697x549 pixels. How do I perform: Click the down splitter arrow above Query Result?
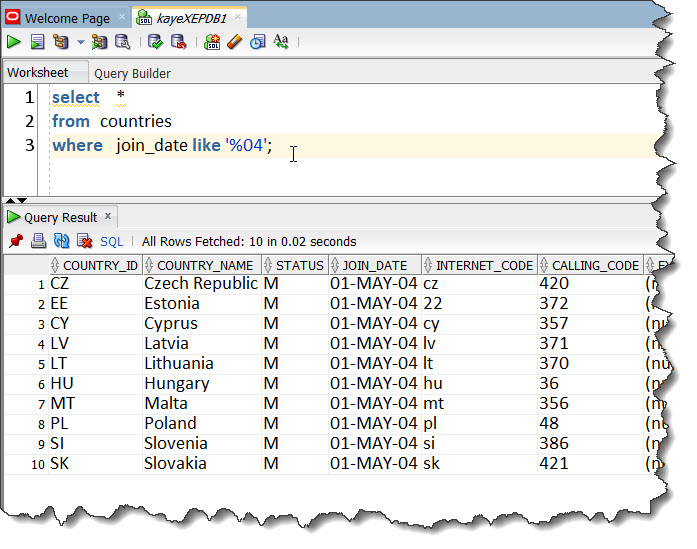(22, 200)
